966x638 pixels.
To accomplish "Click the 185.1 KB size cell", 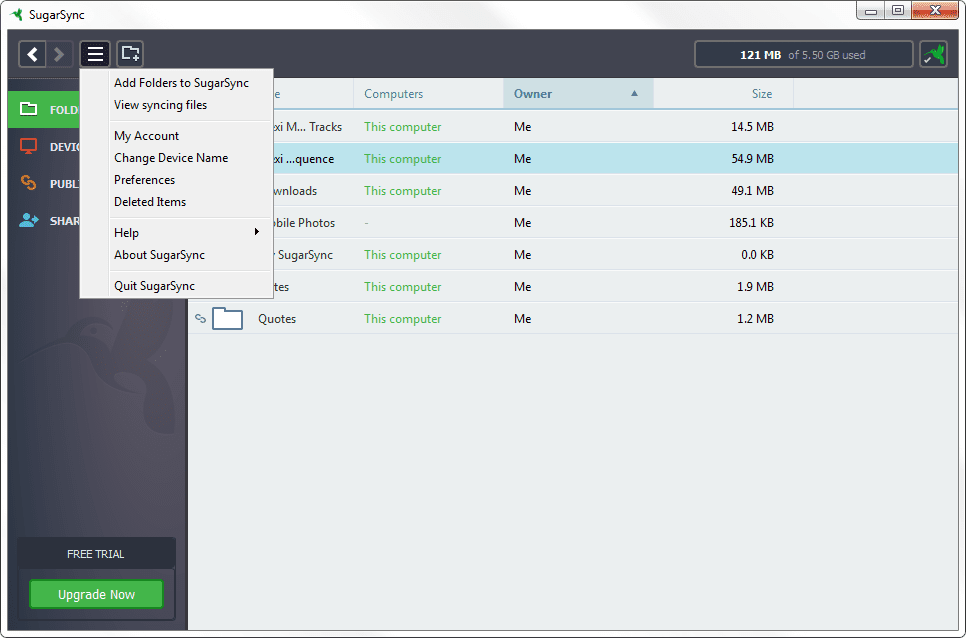I will [x=751, y=223].
